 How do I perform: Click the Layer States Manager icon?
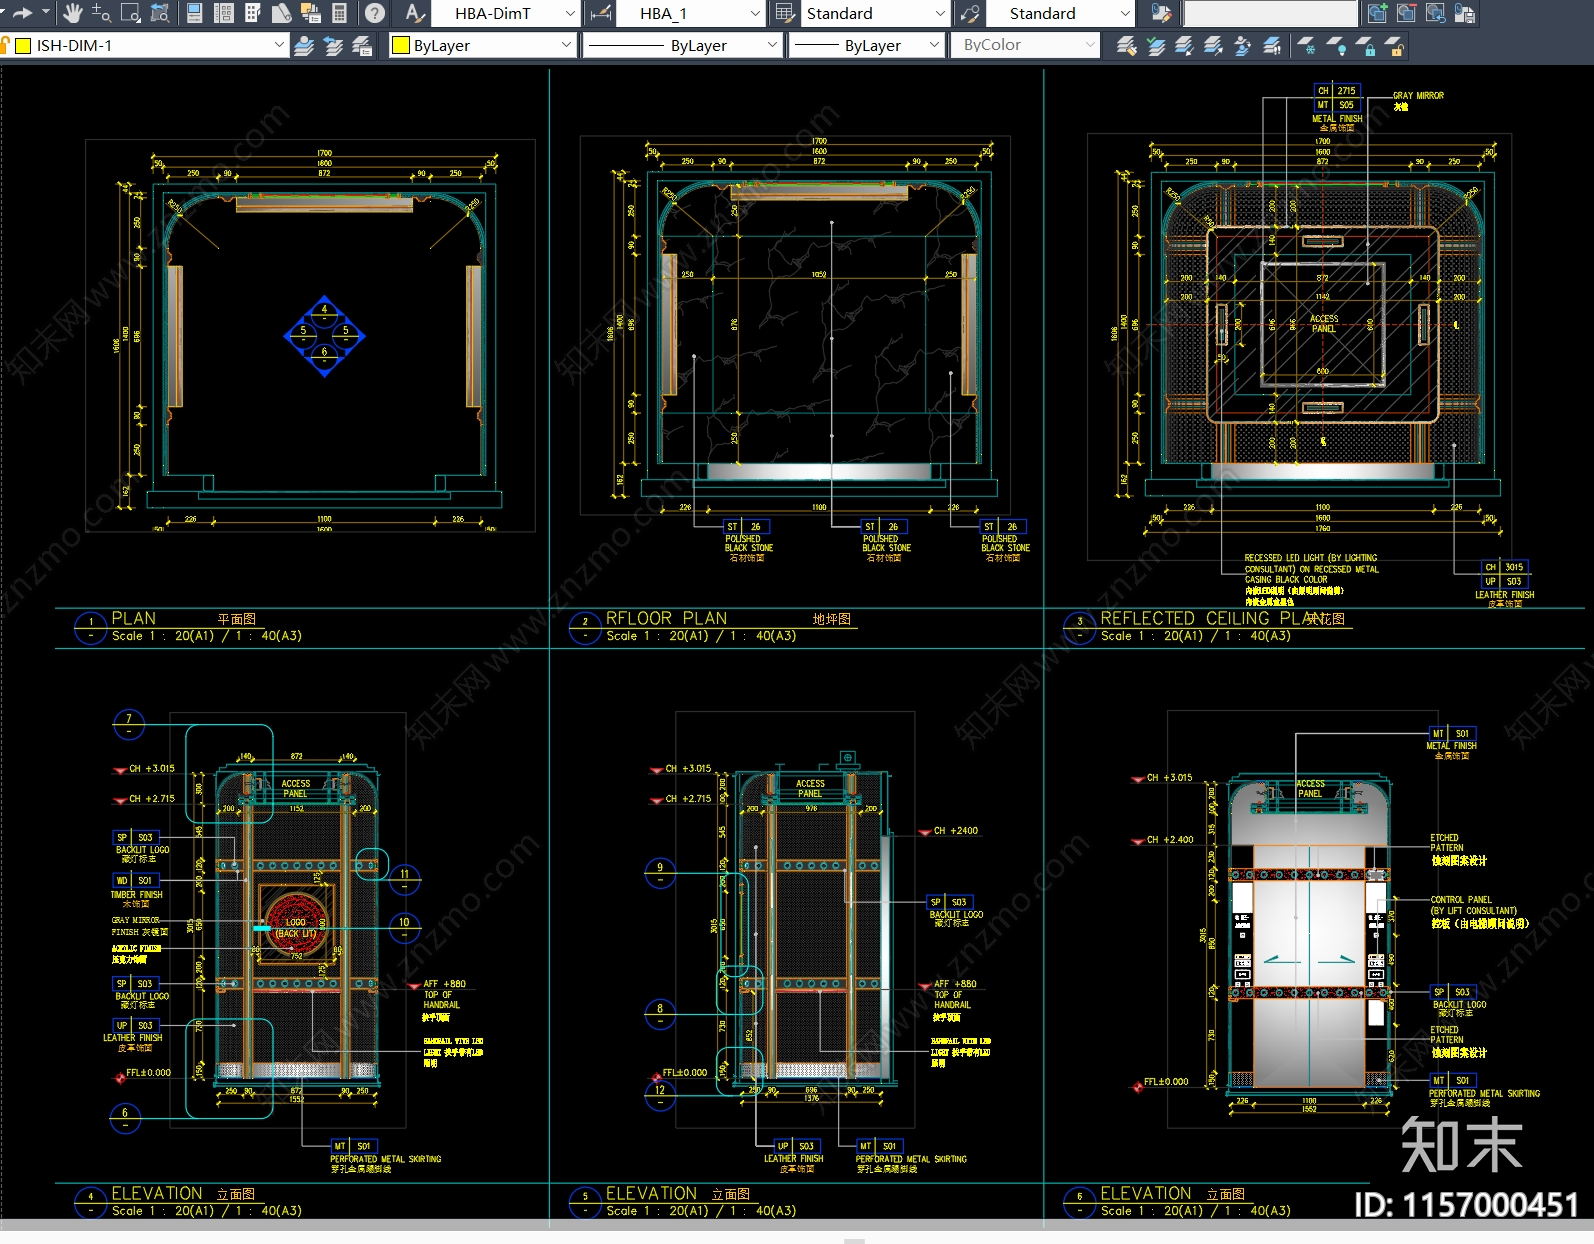click(362, 46)
